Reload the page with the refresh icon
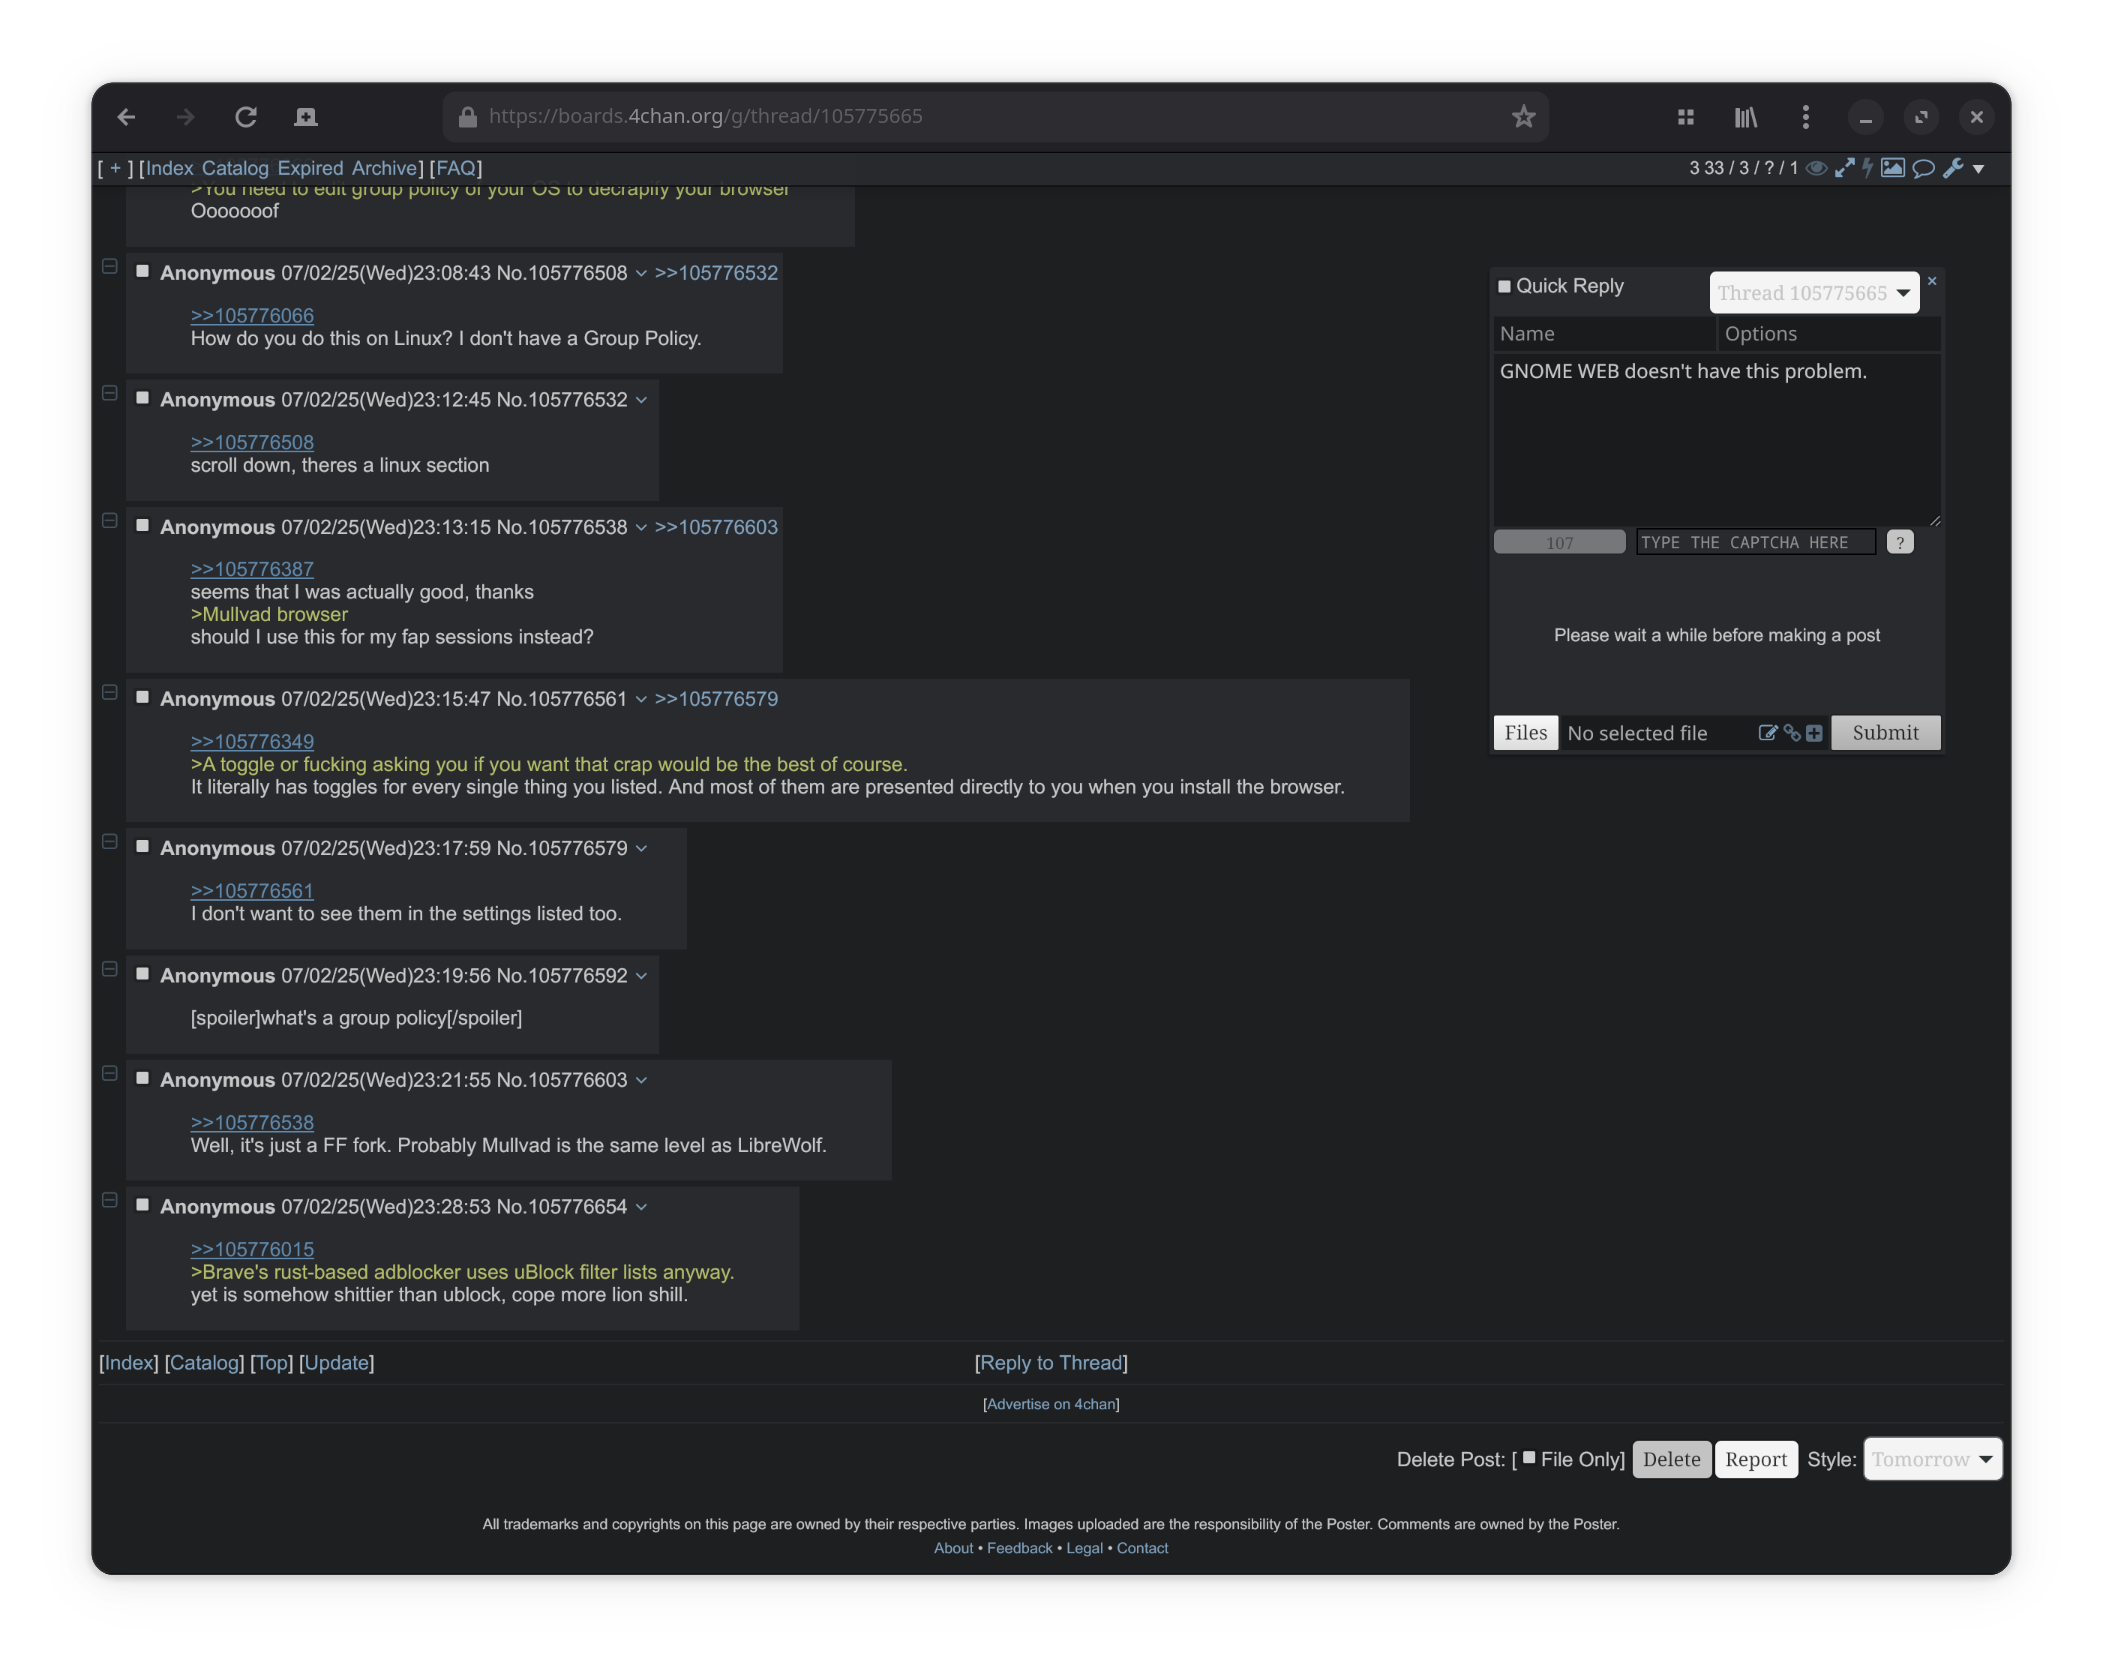Screen dimensions: 2103x1676 246,117
